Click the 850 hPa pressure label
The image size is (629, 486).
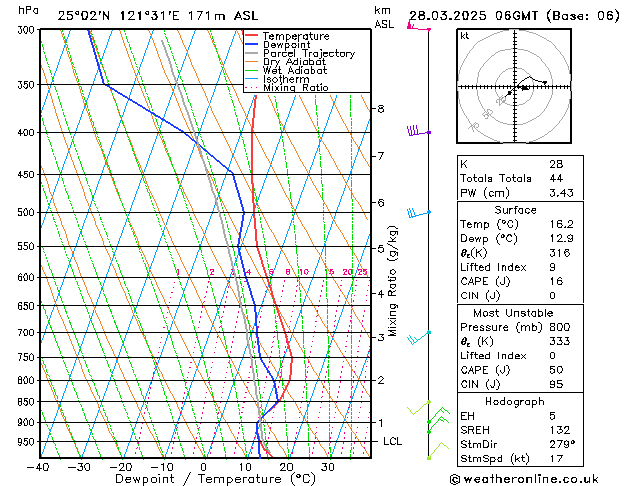[x=28, y=401]
